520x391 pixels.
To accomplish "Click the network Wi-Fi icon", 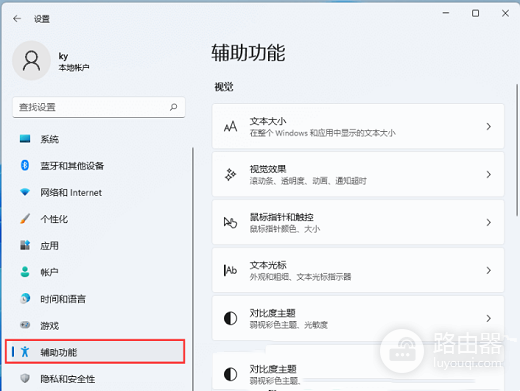I will (25, 192).
